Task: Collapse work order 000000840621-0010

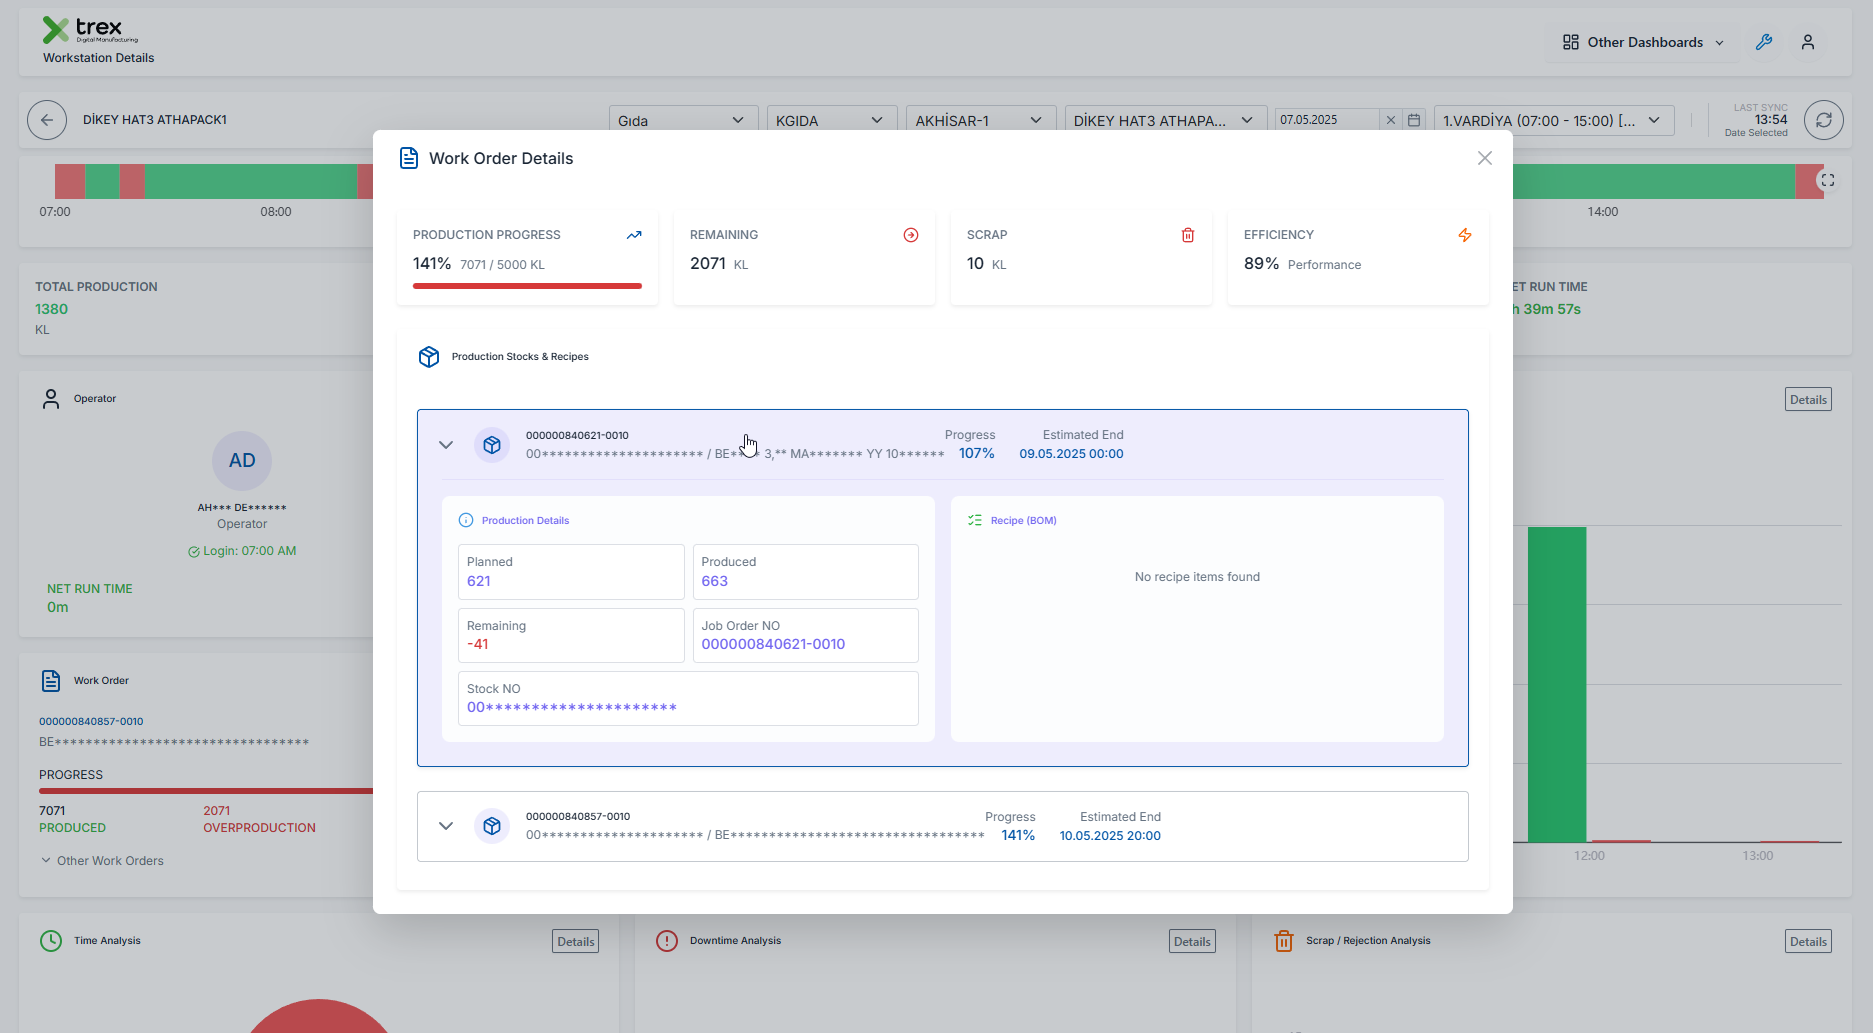Action: click(446, 445)
